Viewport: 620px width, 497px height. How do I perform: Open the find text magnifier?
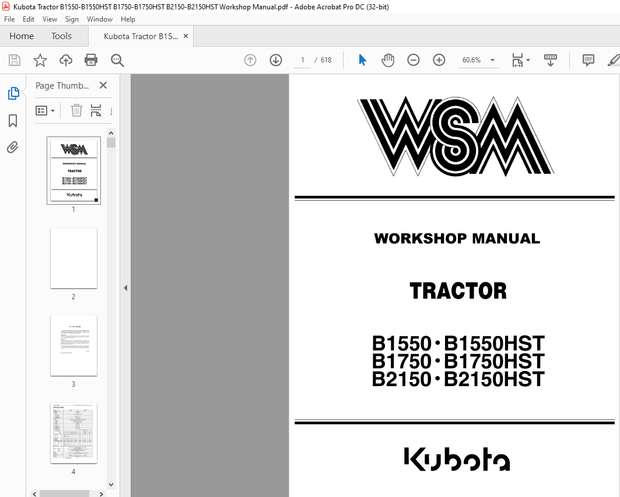(117, 60)
